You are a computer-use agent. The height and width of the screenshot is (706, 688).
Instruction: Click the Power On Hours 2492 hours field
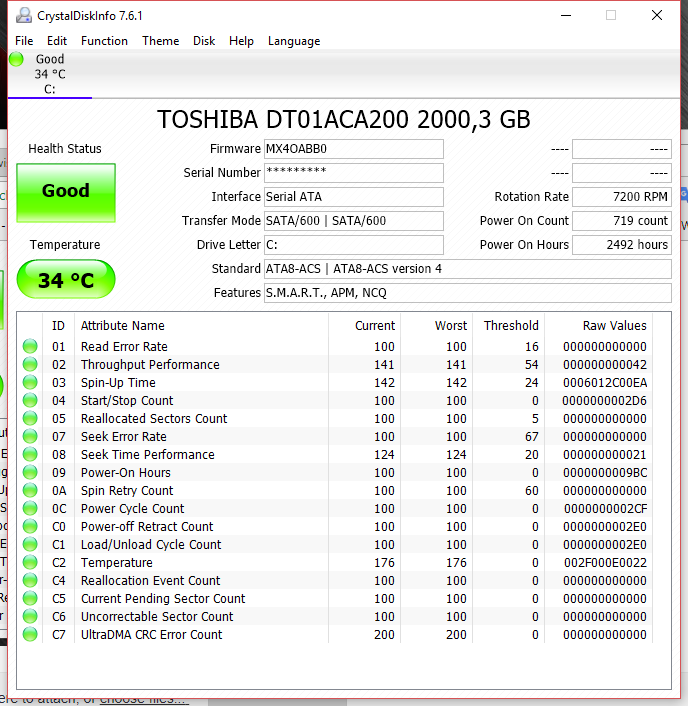click(x=622, y=245)
